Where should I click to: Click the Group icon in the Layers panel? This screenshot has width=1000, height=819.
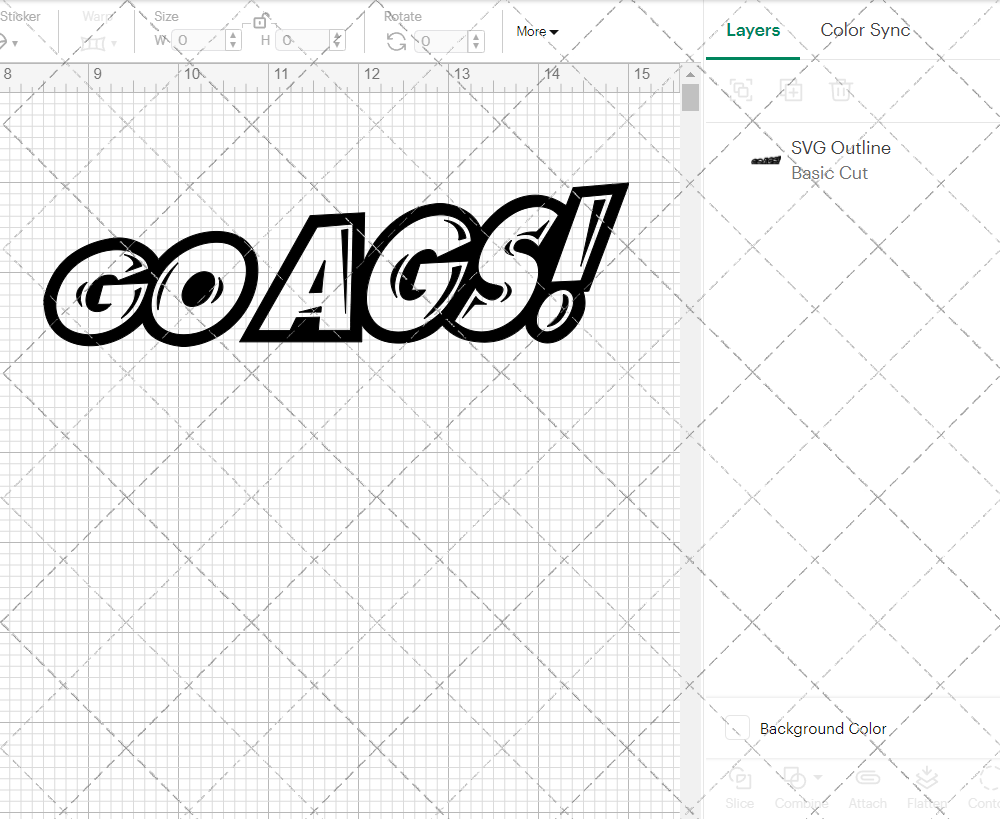(x=741, y=90)
